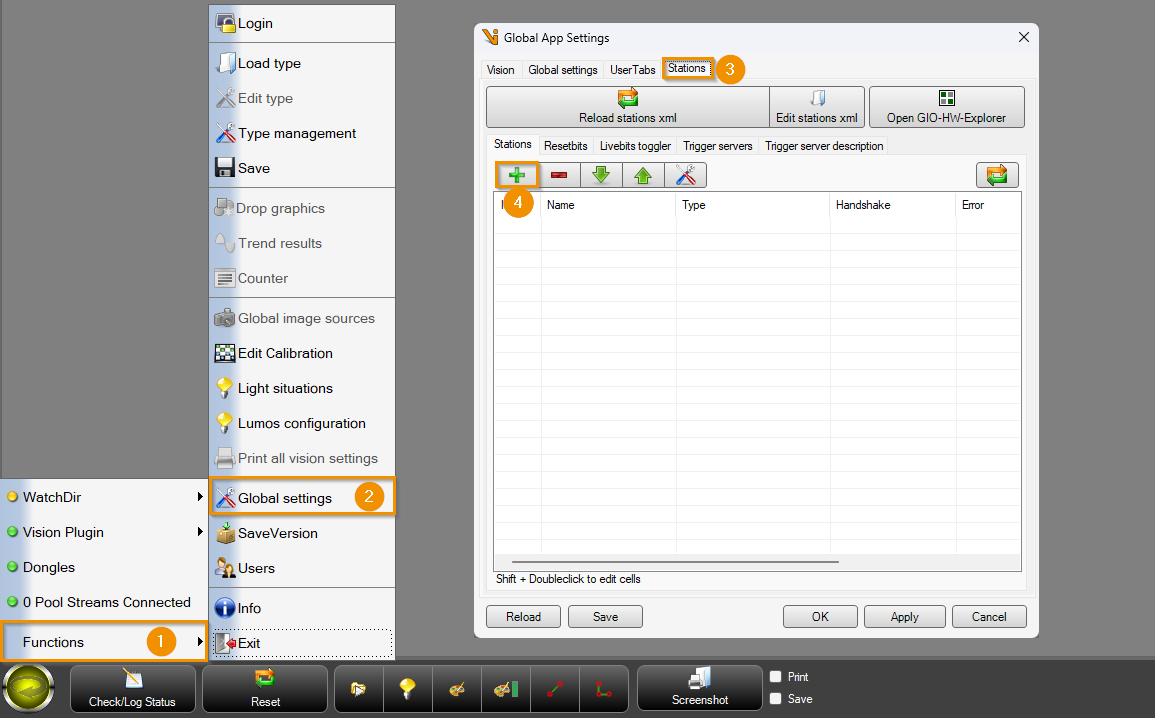Viewport: 1155px width, 718px height.
Task: Select 0 Pool Streams Connected entry
Action: pyautogui.click(x=105, y=602)
